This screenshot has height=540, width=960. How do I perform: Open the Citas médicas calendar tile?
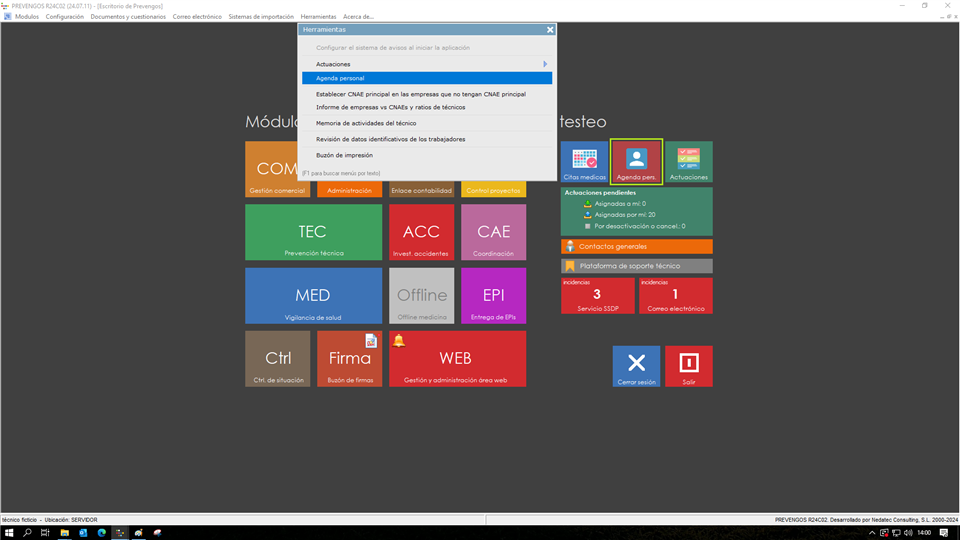(585, 162)
